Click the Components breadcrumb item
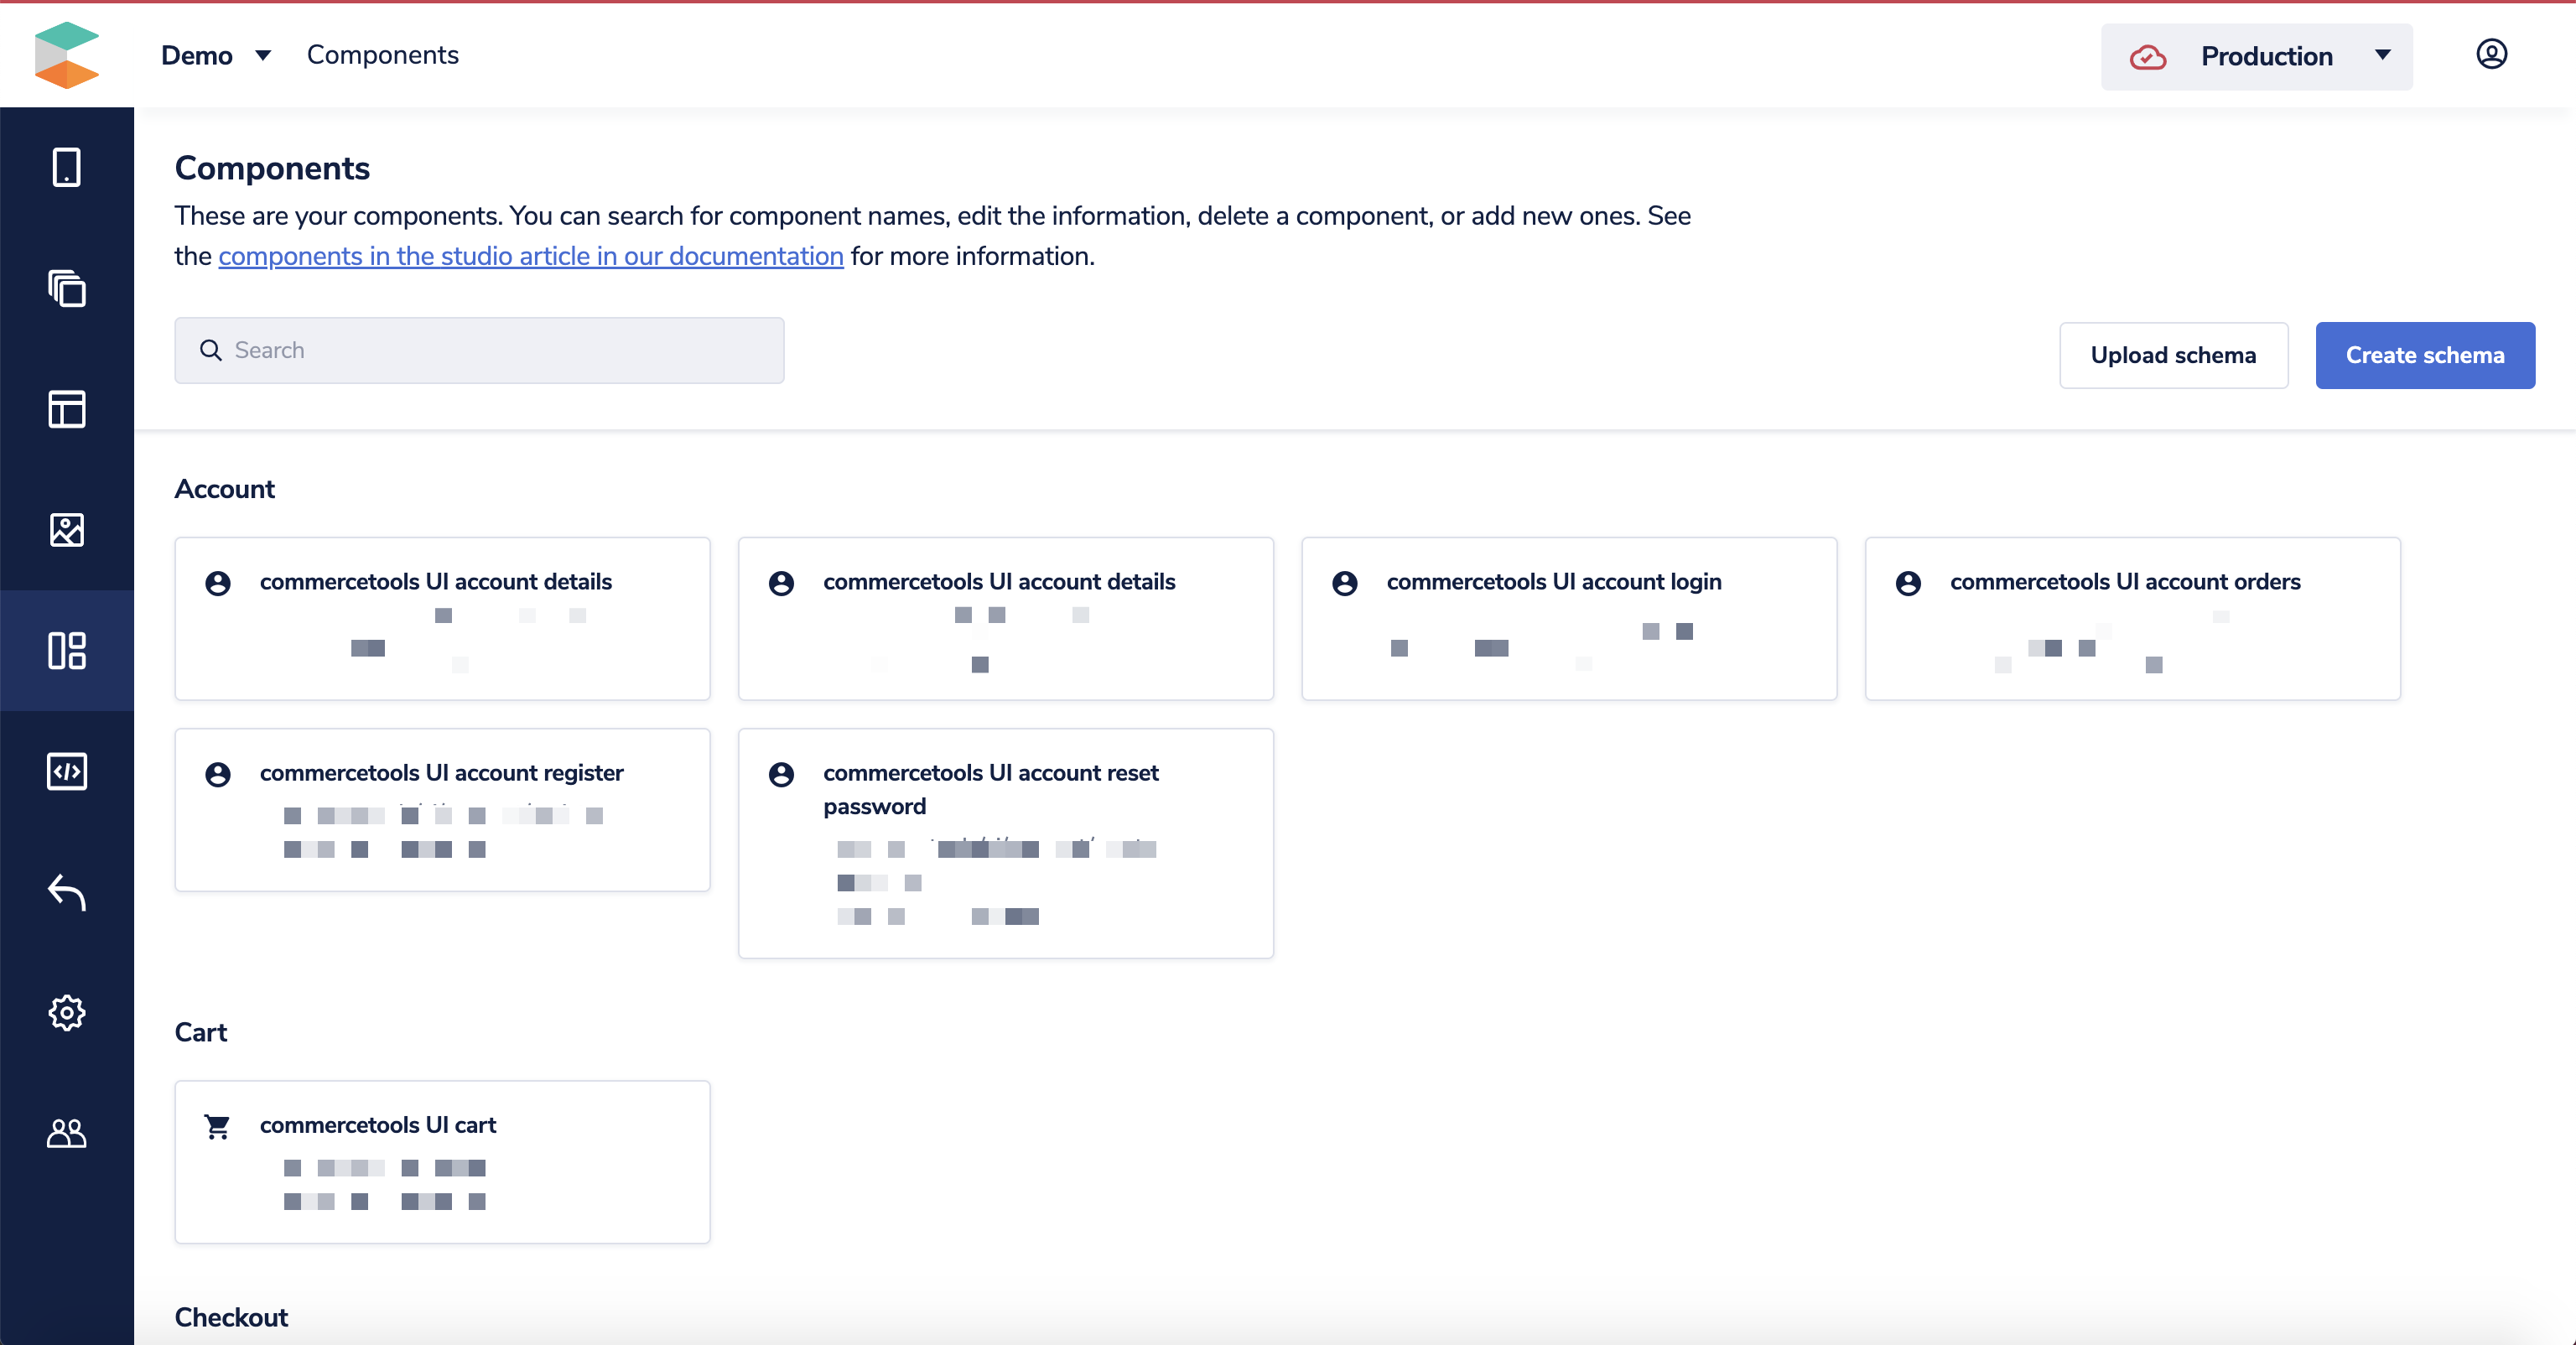This screenshot has width=2576, height=1345. pos(382,55)
